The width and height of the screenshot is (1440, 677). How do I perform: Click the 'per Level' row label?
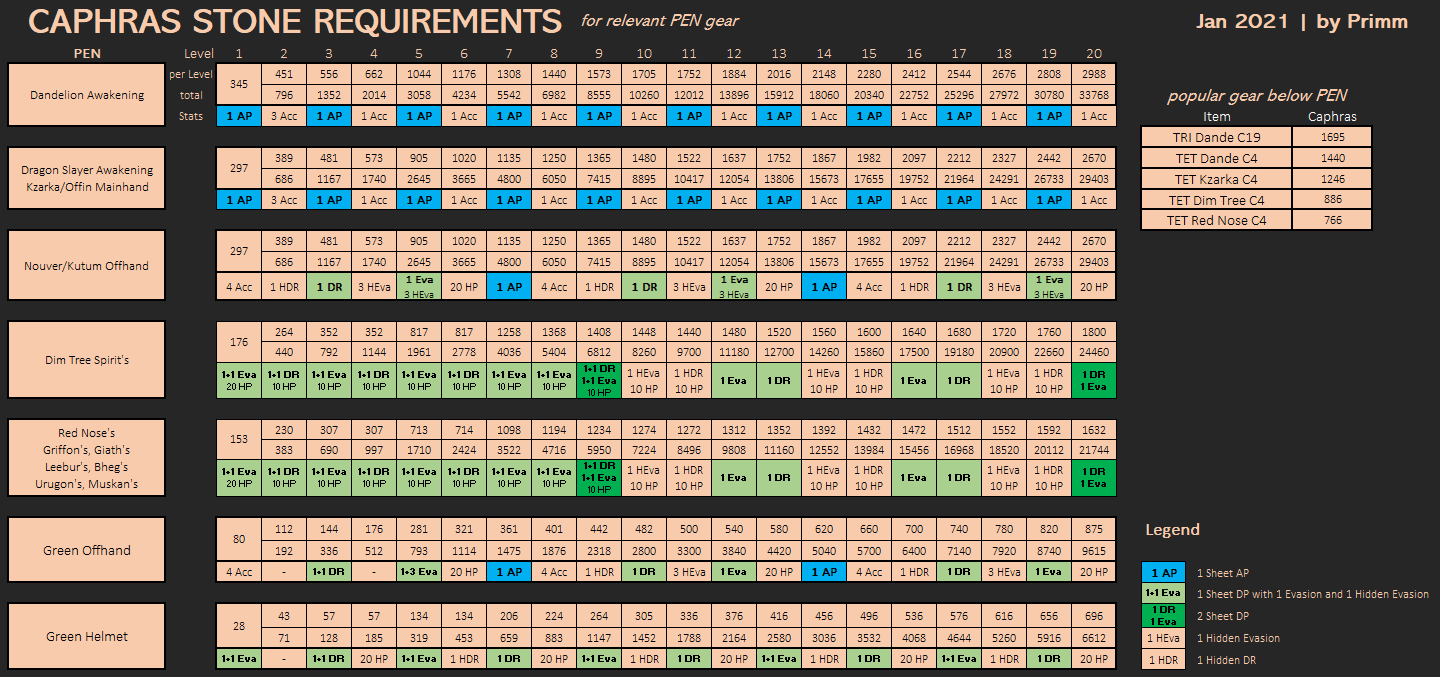192,74
